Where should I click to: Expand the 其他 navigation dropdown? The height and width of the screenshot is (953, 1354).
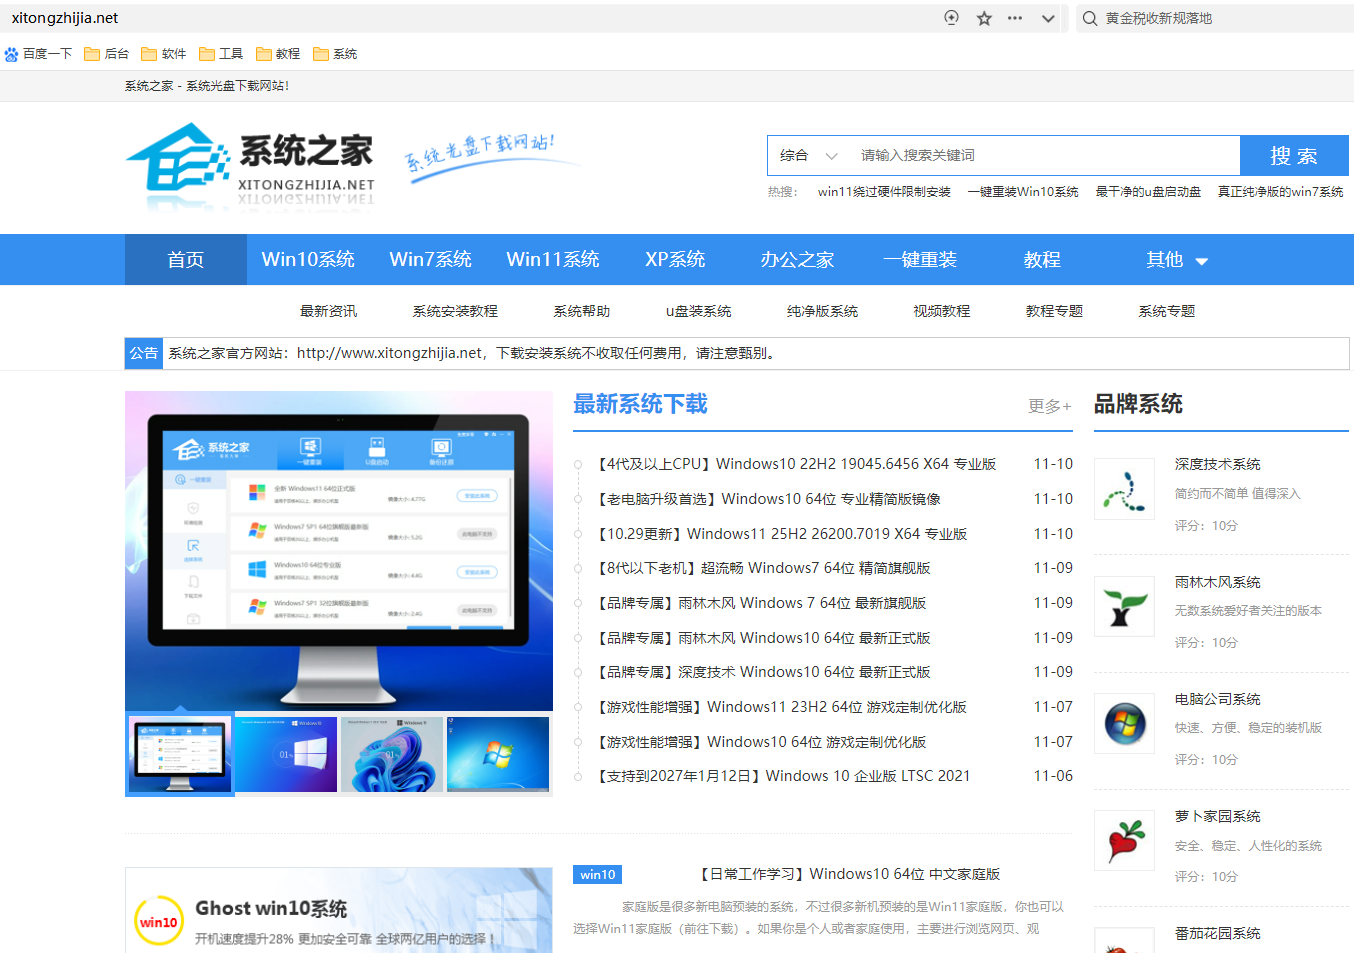pos(1176,259)
